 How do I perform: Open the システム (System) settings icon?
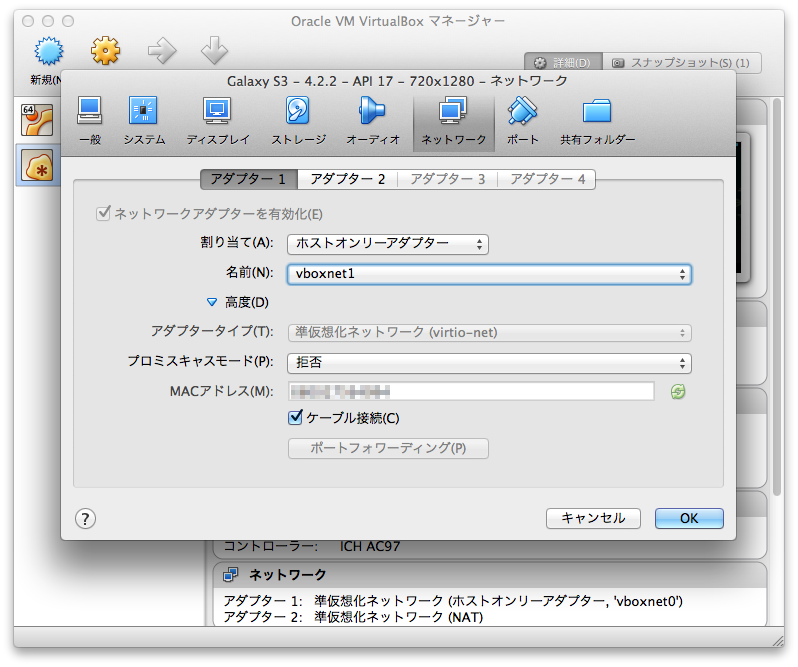144,121
